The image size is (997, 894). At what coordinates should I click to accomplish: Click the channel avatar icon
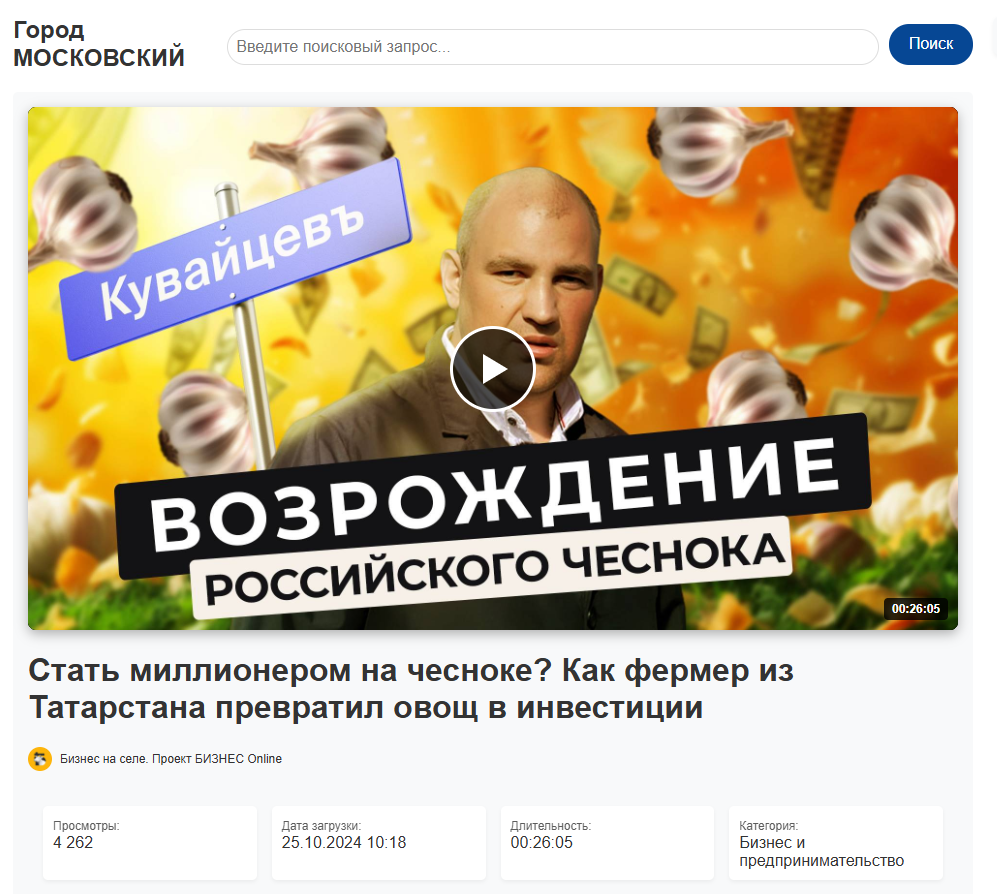(39, 759)
